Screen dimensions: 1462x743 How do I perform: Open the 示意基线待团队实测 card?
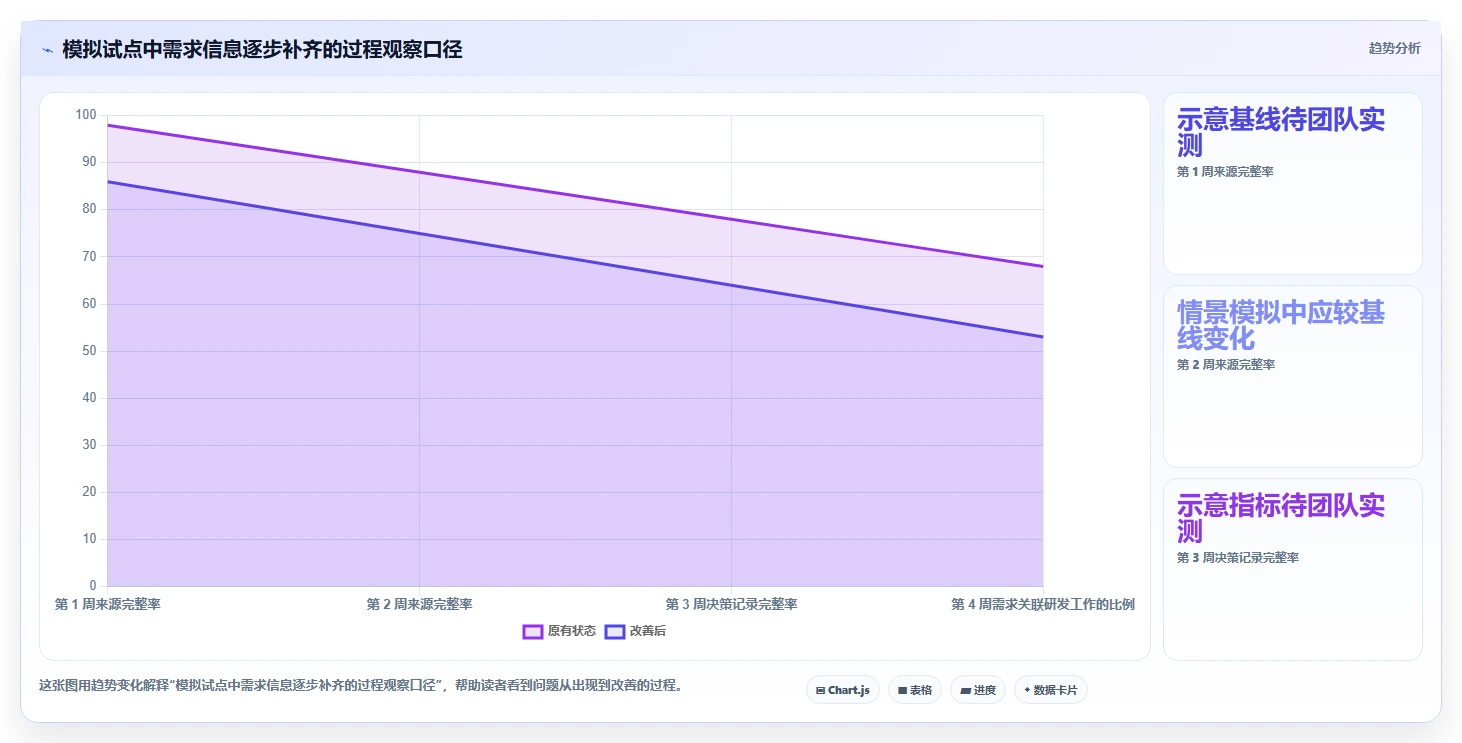coord(1293,184)
